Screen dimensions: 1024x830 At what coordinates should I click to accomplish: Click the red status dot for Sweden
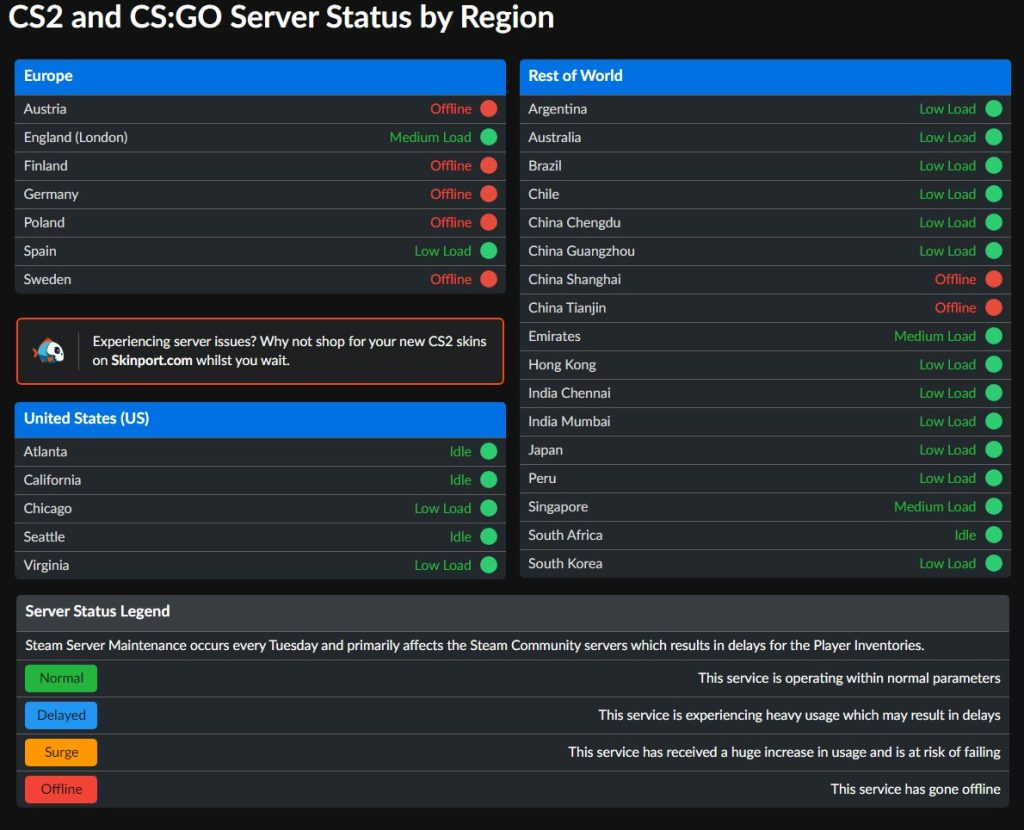[488, 279]
